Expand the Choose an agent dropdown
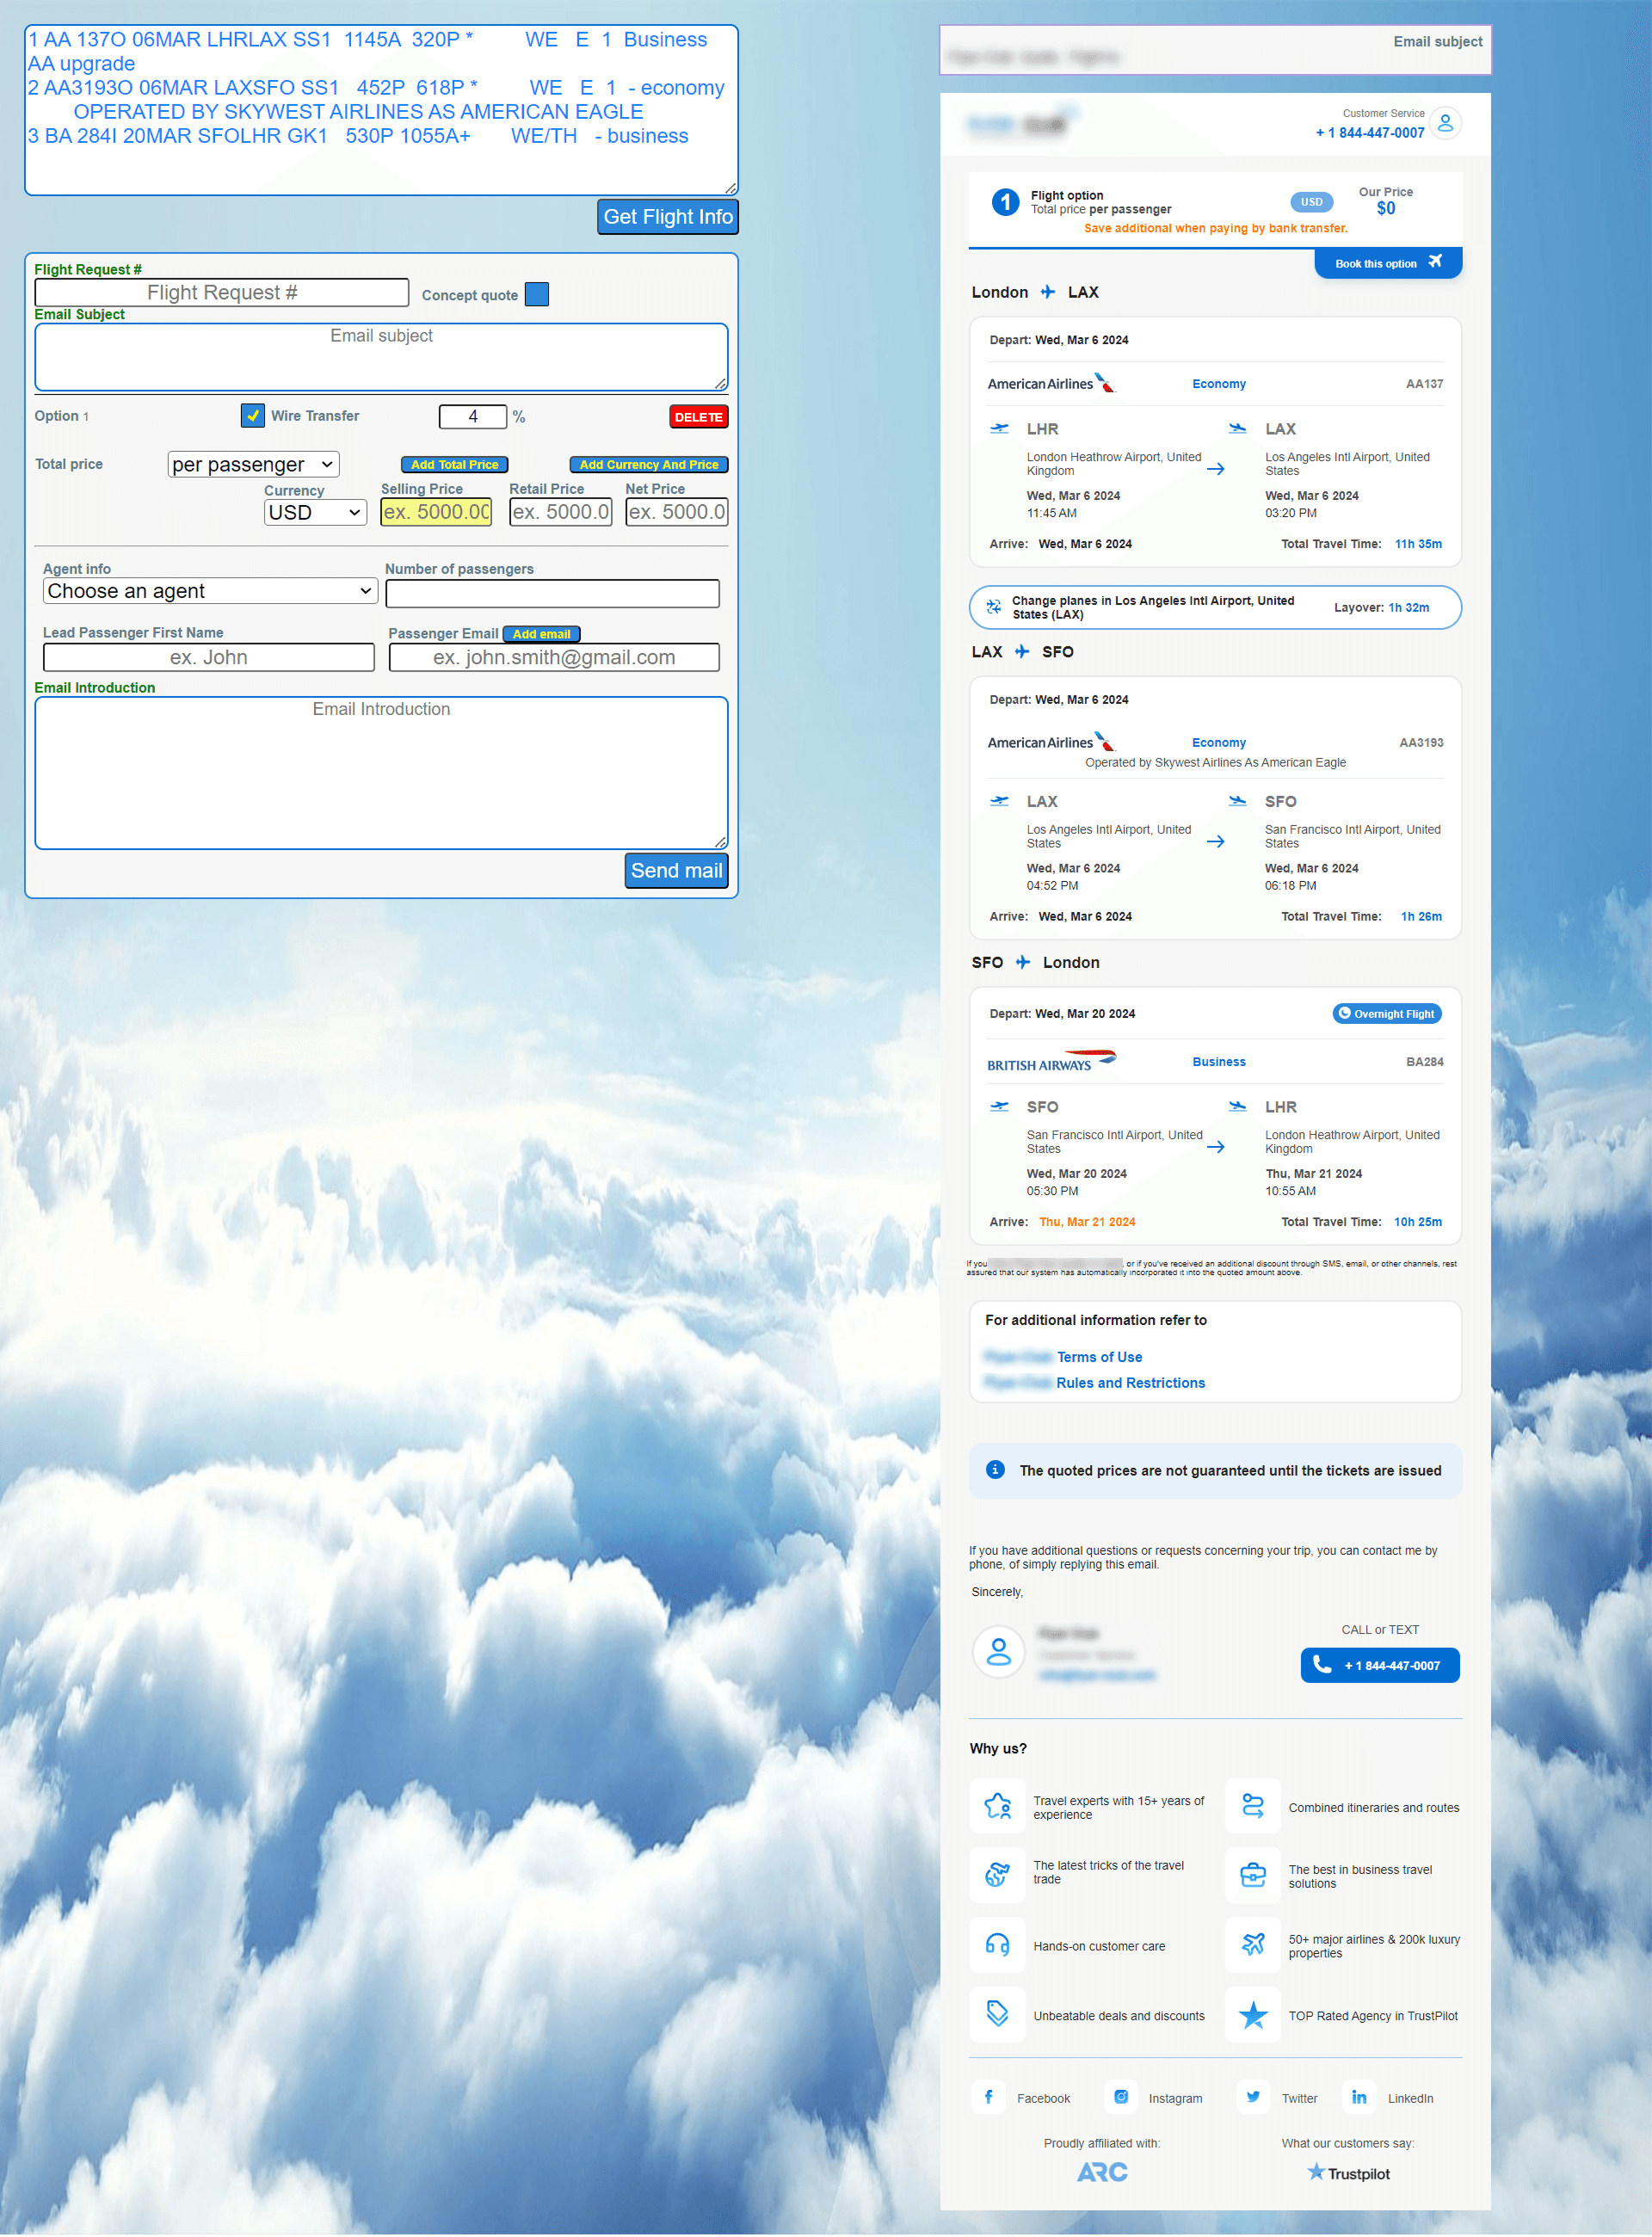Screen dimensions: 1652x2237 210,591
